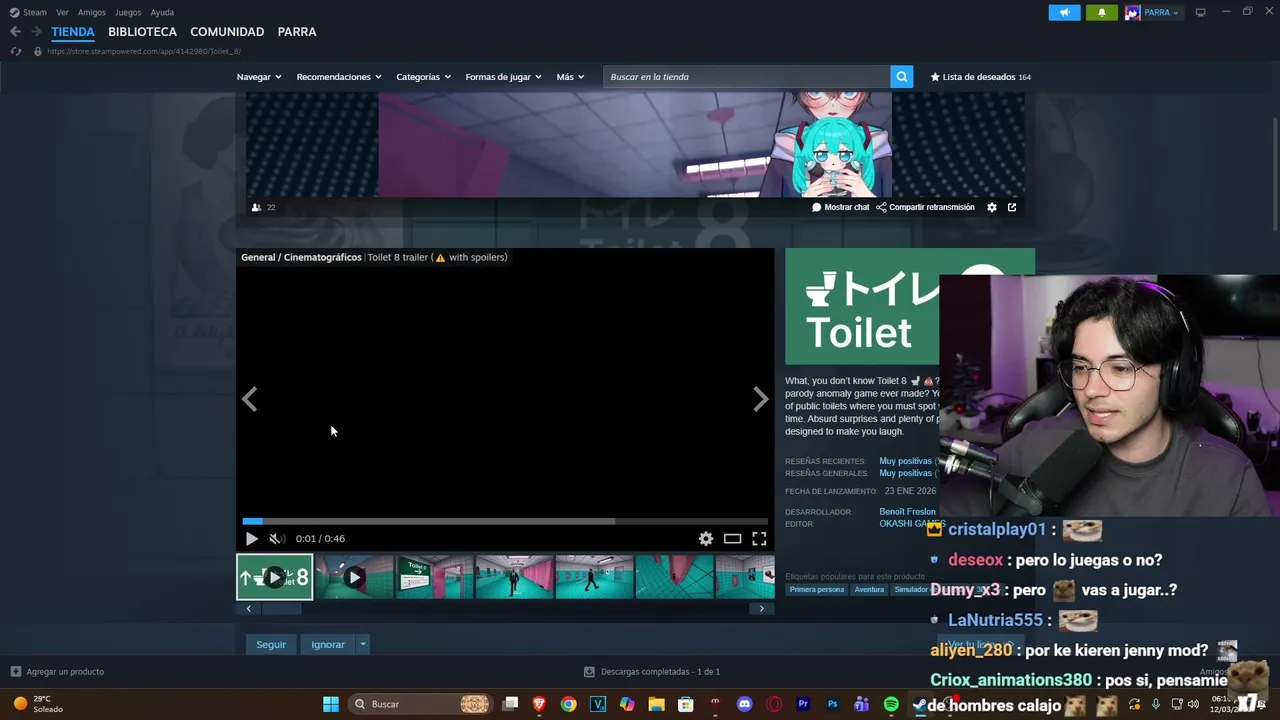Switch to Big Picture mode icon
Image resolution: width=1280 pixels, height=720 pixels.
[1201, 12]
